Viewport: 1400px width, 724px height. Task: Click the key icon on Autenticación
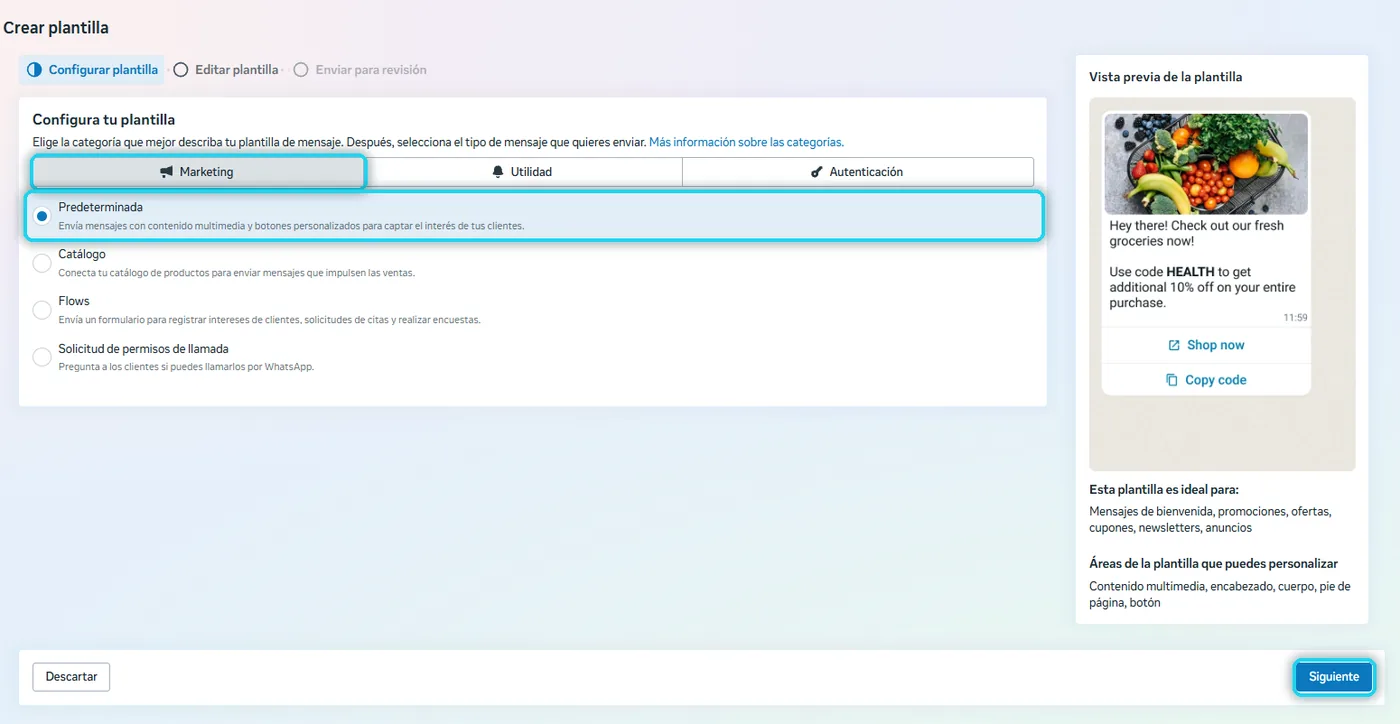(x=817, y=172)
